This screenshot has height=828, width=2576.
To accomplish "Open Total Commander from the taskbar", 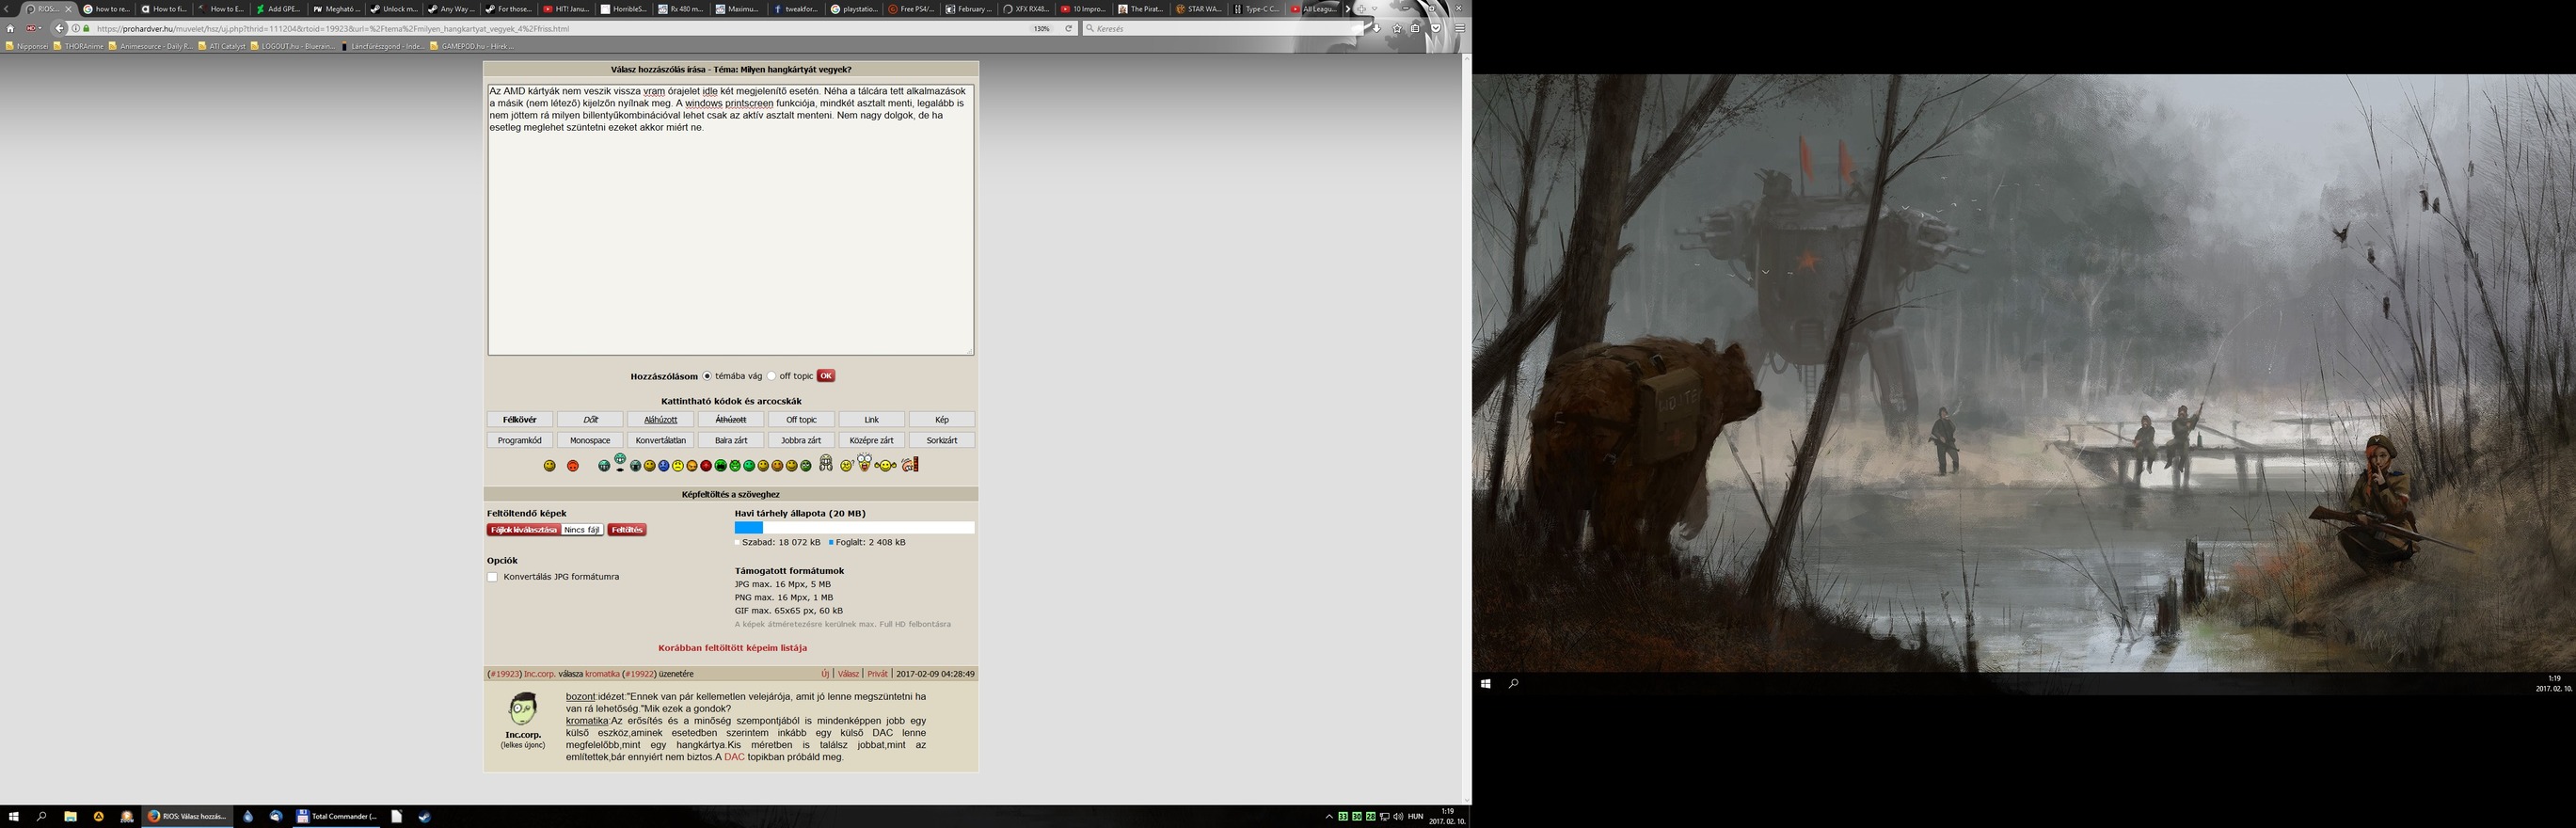I will pos(337,817).
